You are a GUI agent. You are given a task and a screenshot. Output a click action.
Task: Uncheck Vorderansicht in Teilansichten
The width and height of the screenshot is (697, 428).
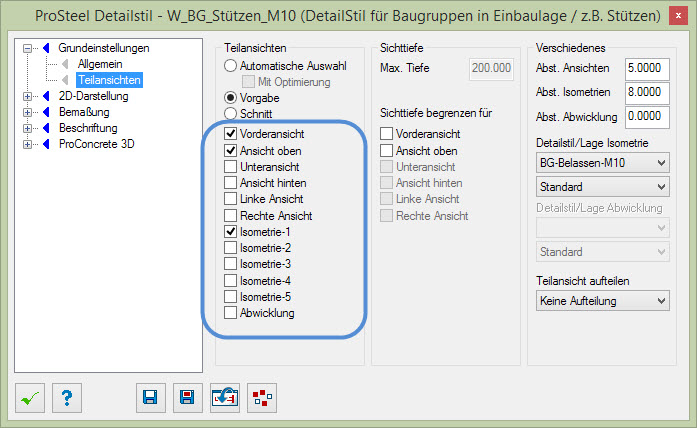(x=230, y=134)
